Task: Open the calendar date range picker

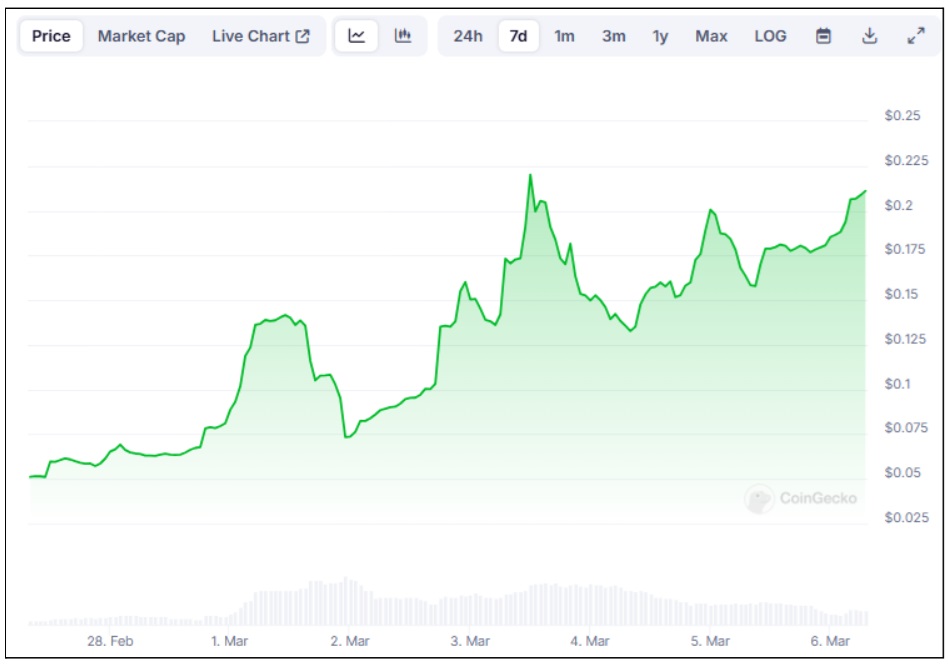Action: point(823,36)
